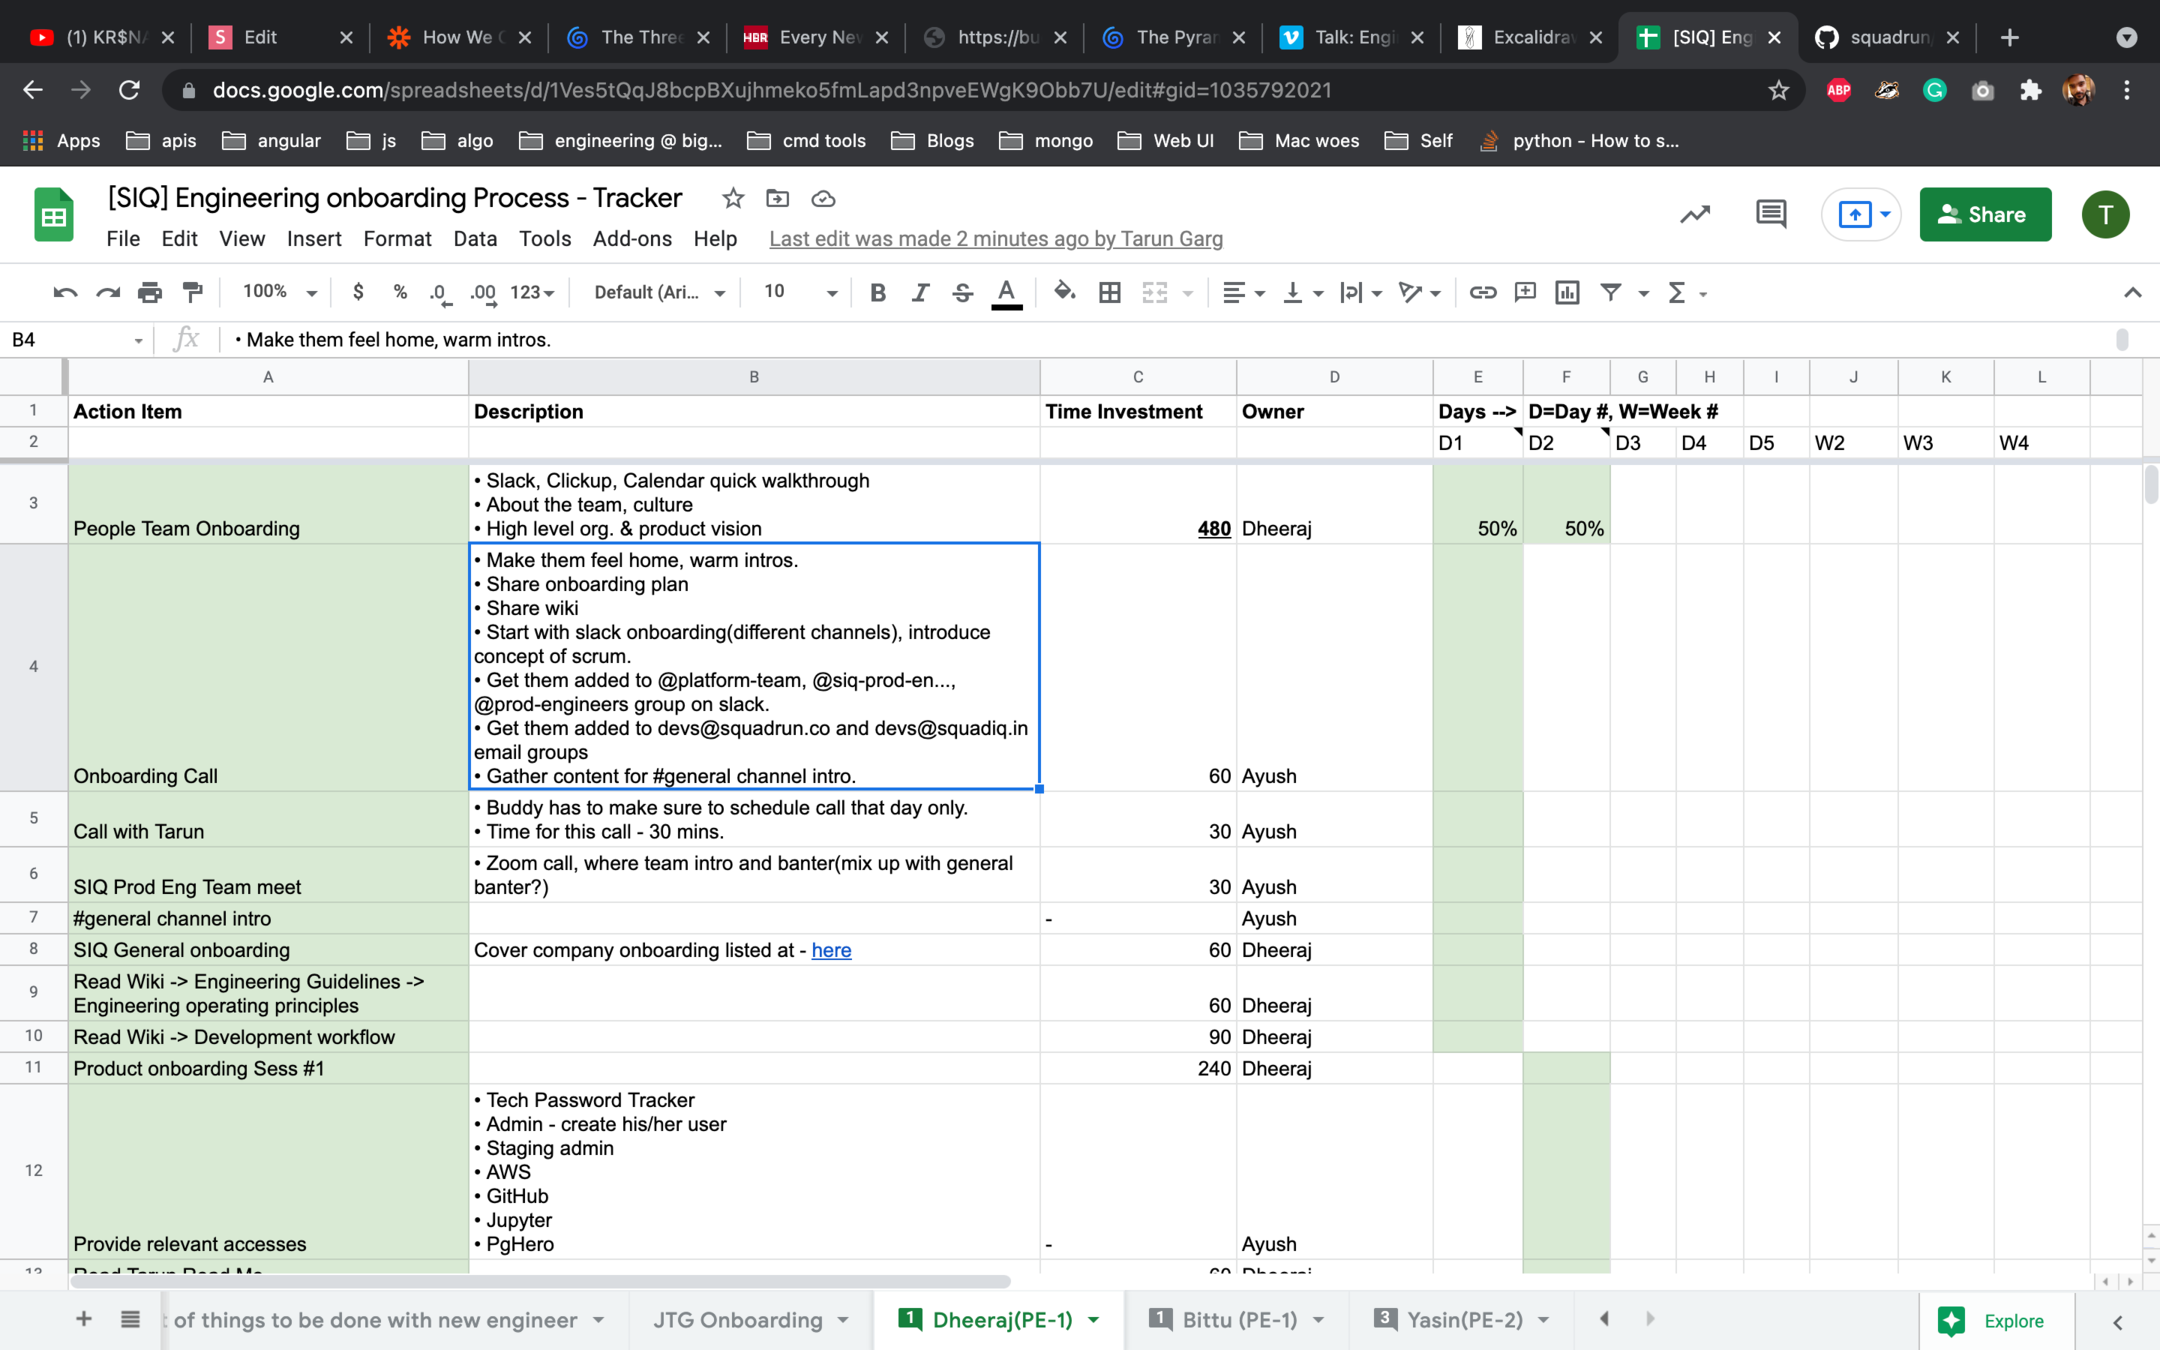Star this spreadsheet document

733,198
